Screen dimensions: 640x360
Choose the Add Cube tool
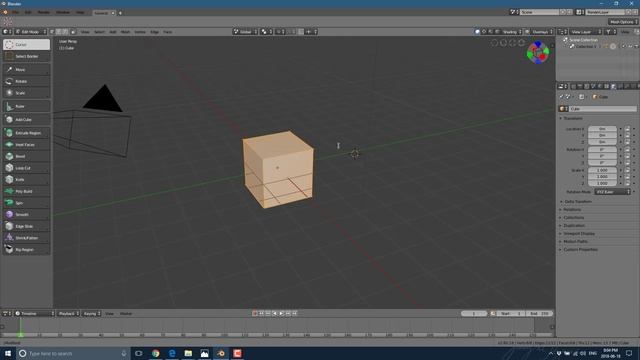point(27,120)
